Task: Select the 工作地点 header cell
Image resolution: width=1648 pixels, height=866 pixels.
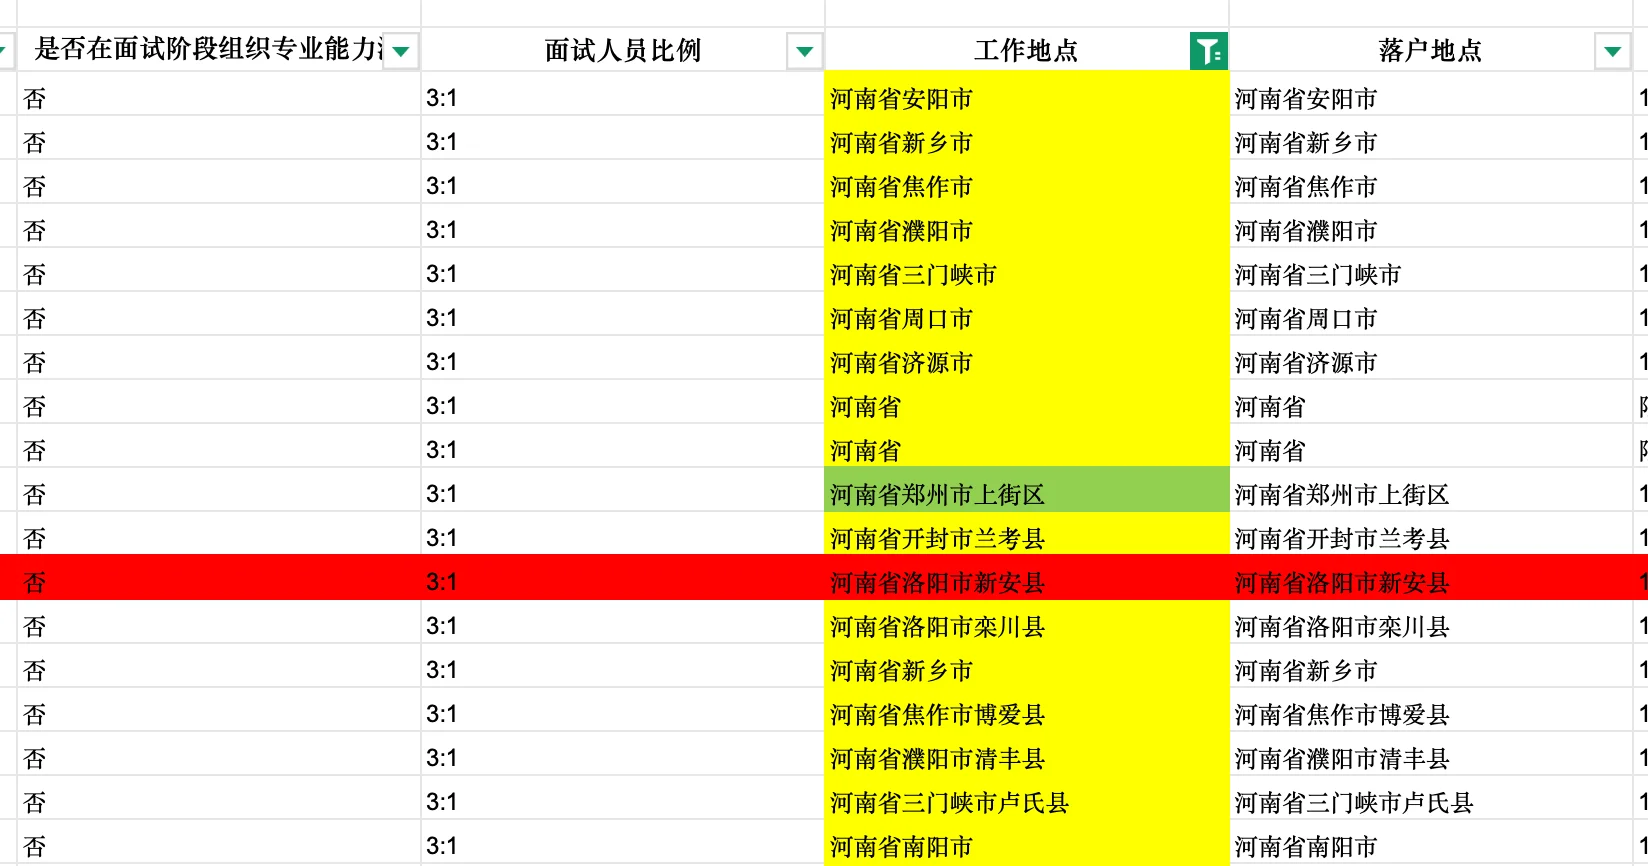Action: pos(1026,50)
